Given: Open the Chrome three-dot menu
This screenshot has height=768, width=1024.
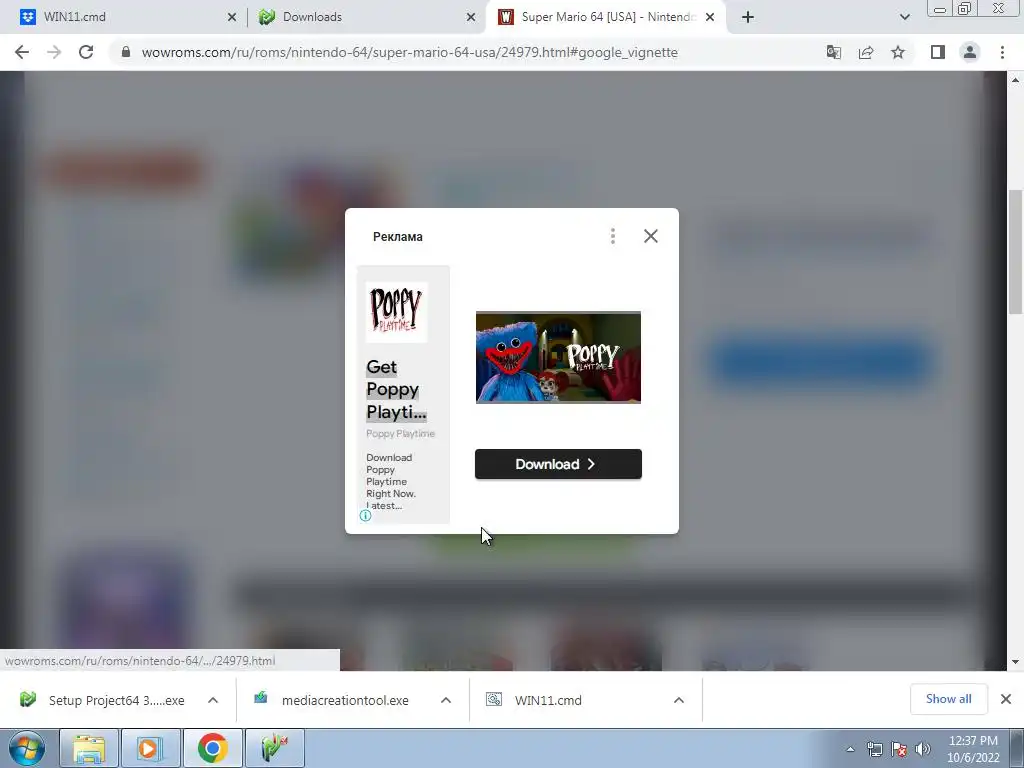Looking at the screenshot, I should click(x=1002, y=52).
